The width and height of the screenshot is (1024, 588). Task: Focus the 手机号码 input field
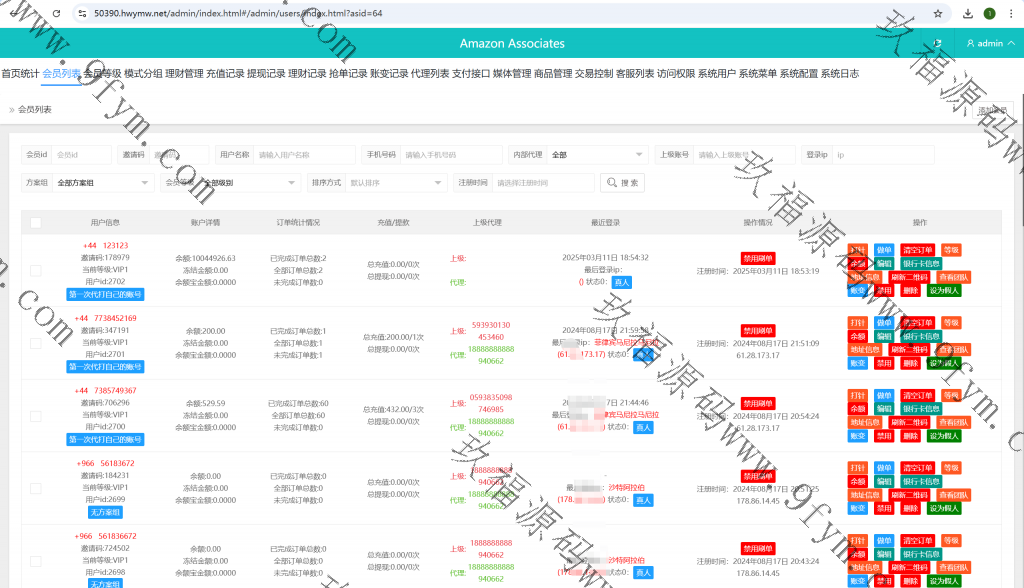[x=451, y=155]
